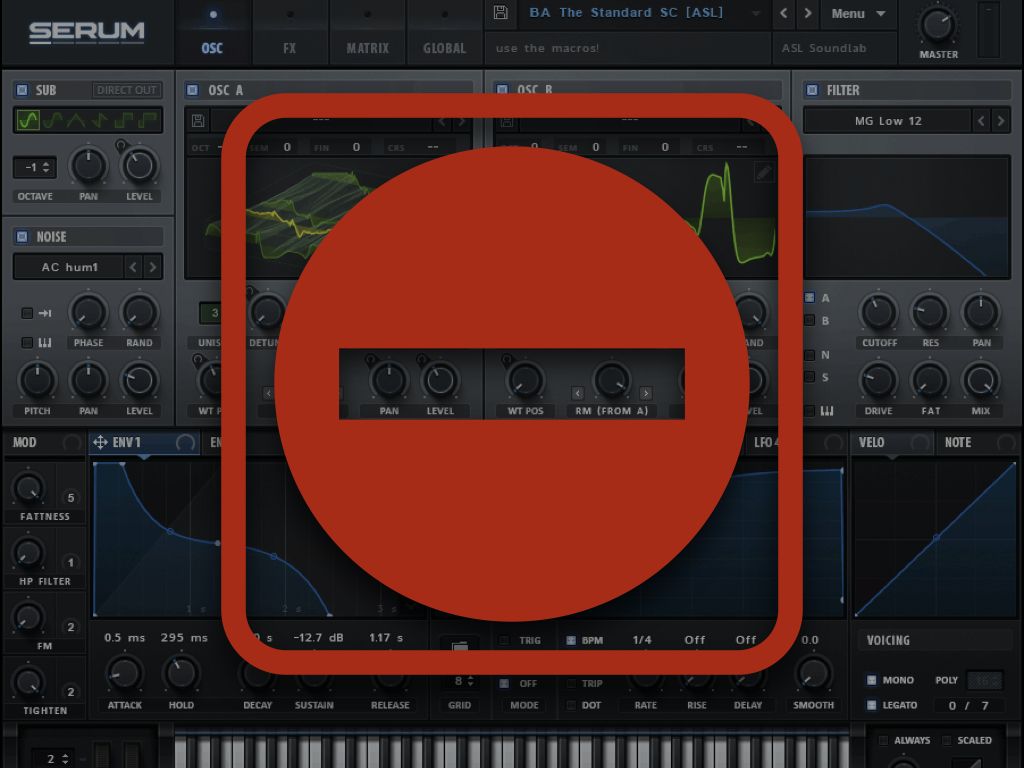Click the filter Res knob
1024x768 pixels.
point(930,312)
